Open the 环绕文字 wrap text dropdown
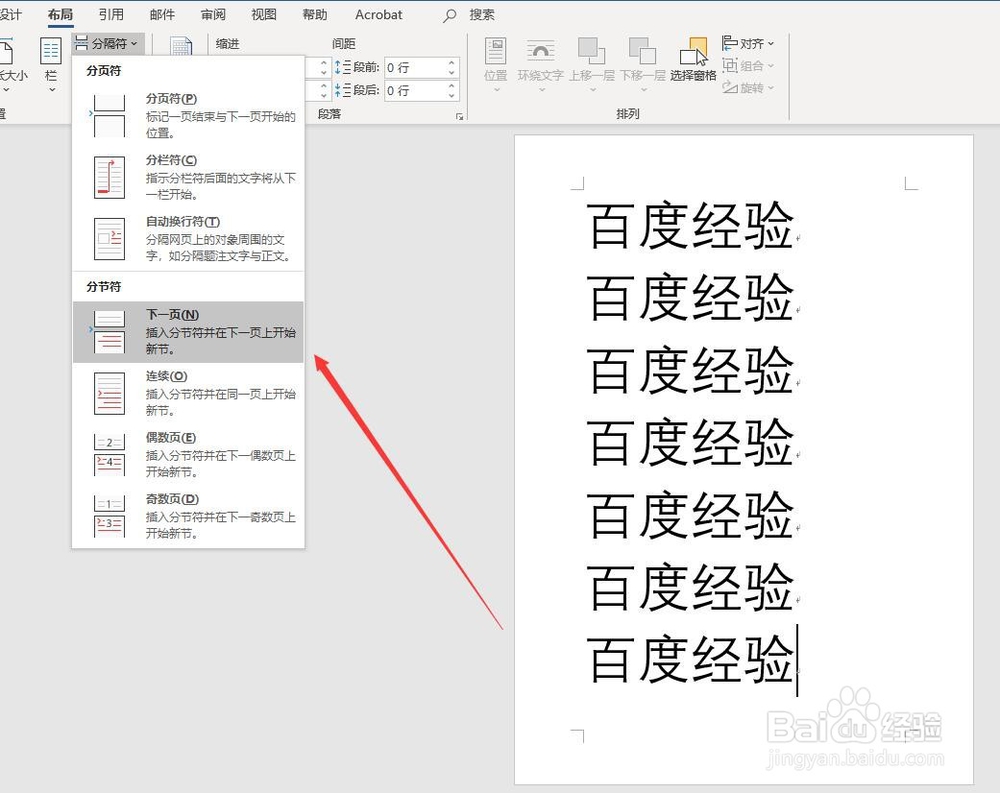Viewport: 1000px width, 793px height. (540, 64)
